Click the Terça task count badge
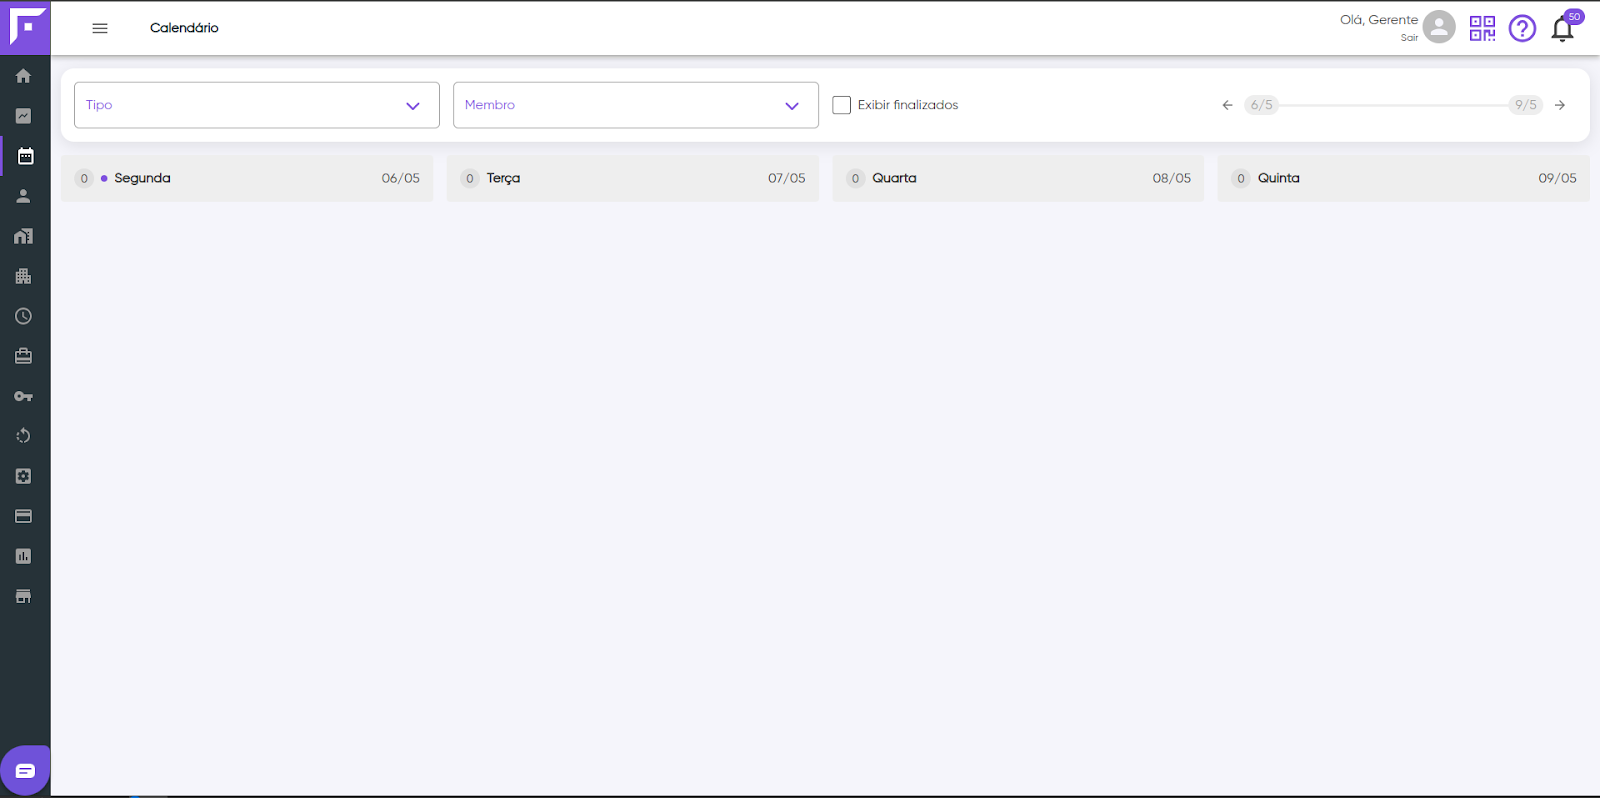This screenshot has width=1600, height=798. pos(470,179)
